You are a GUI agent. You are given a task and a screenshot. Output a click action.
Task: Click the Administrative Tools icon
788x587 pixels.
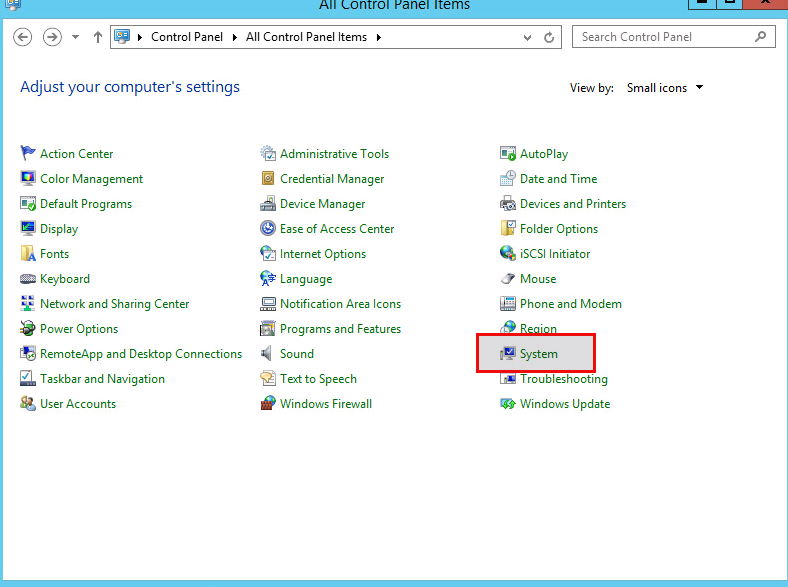pyautogui.click(x=268, y=153)
